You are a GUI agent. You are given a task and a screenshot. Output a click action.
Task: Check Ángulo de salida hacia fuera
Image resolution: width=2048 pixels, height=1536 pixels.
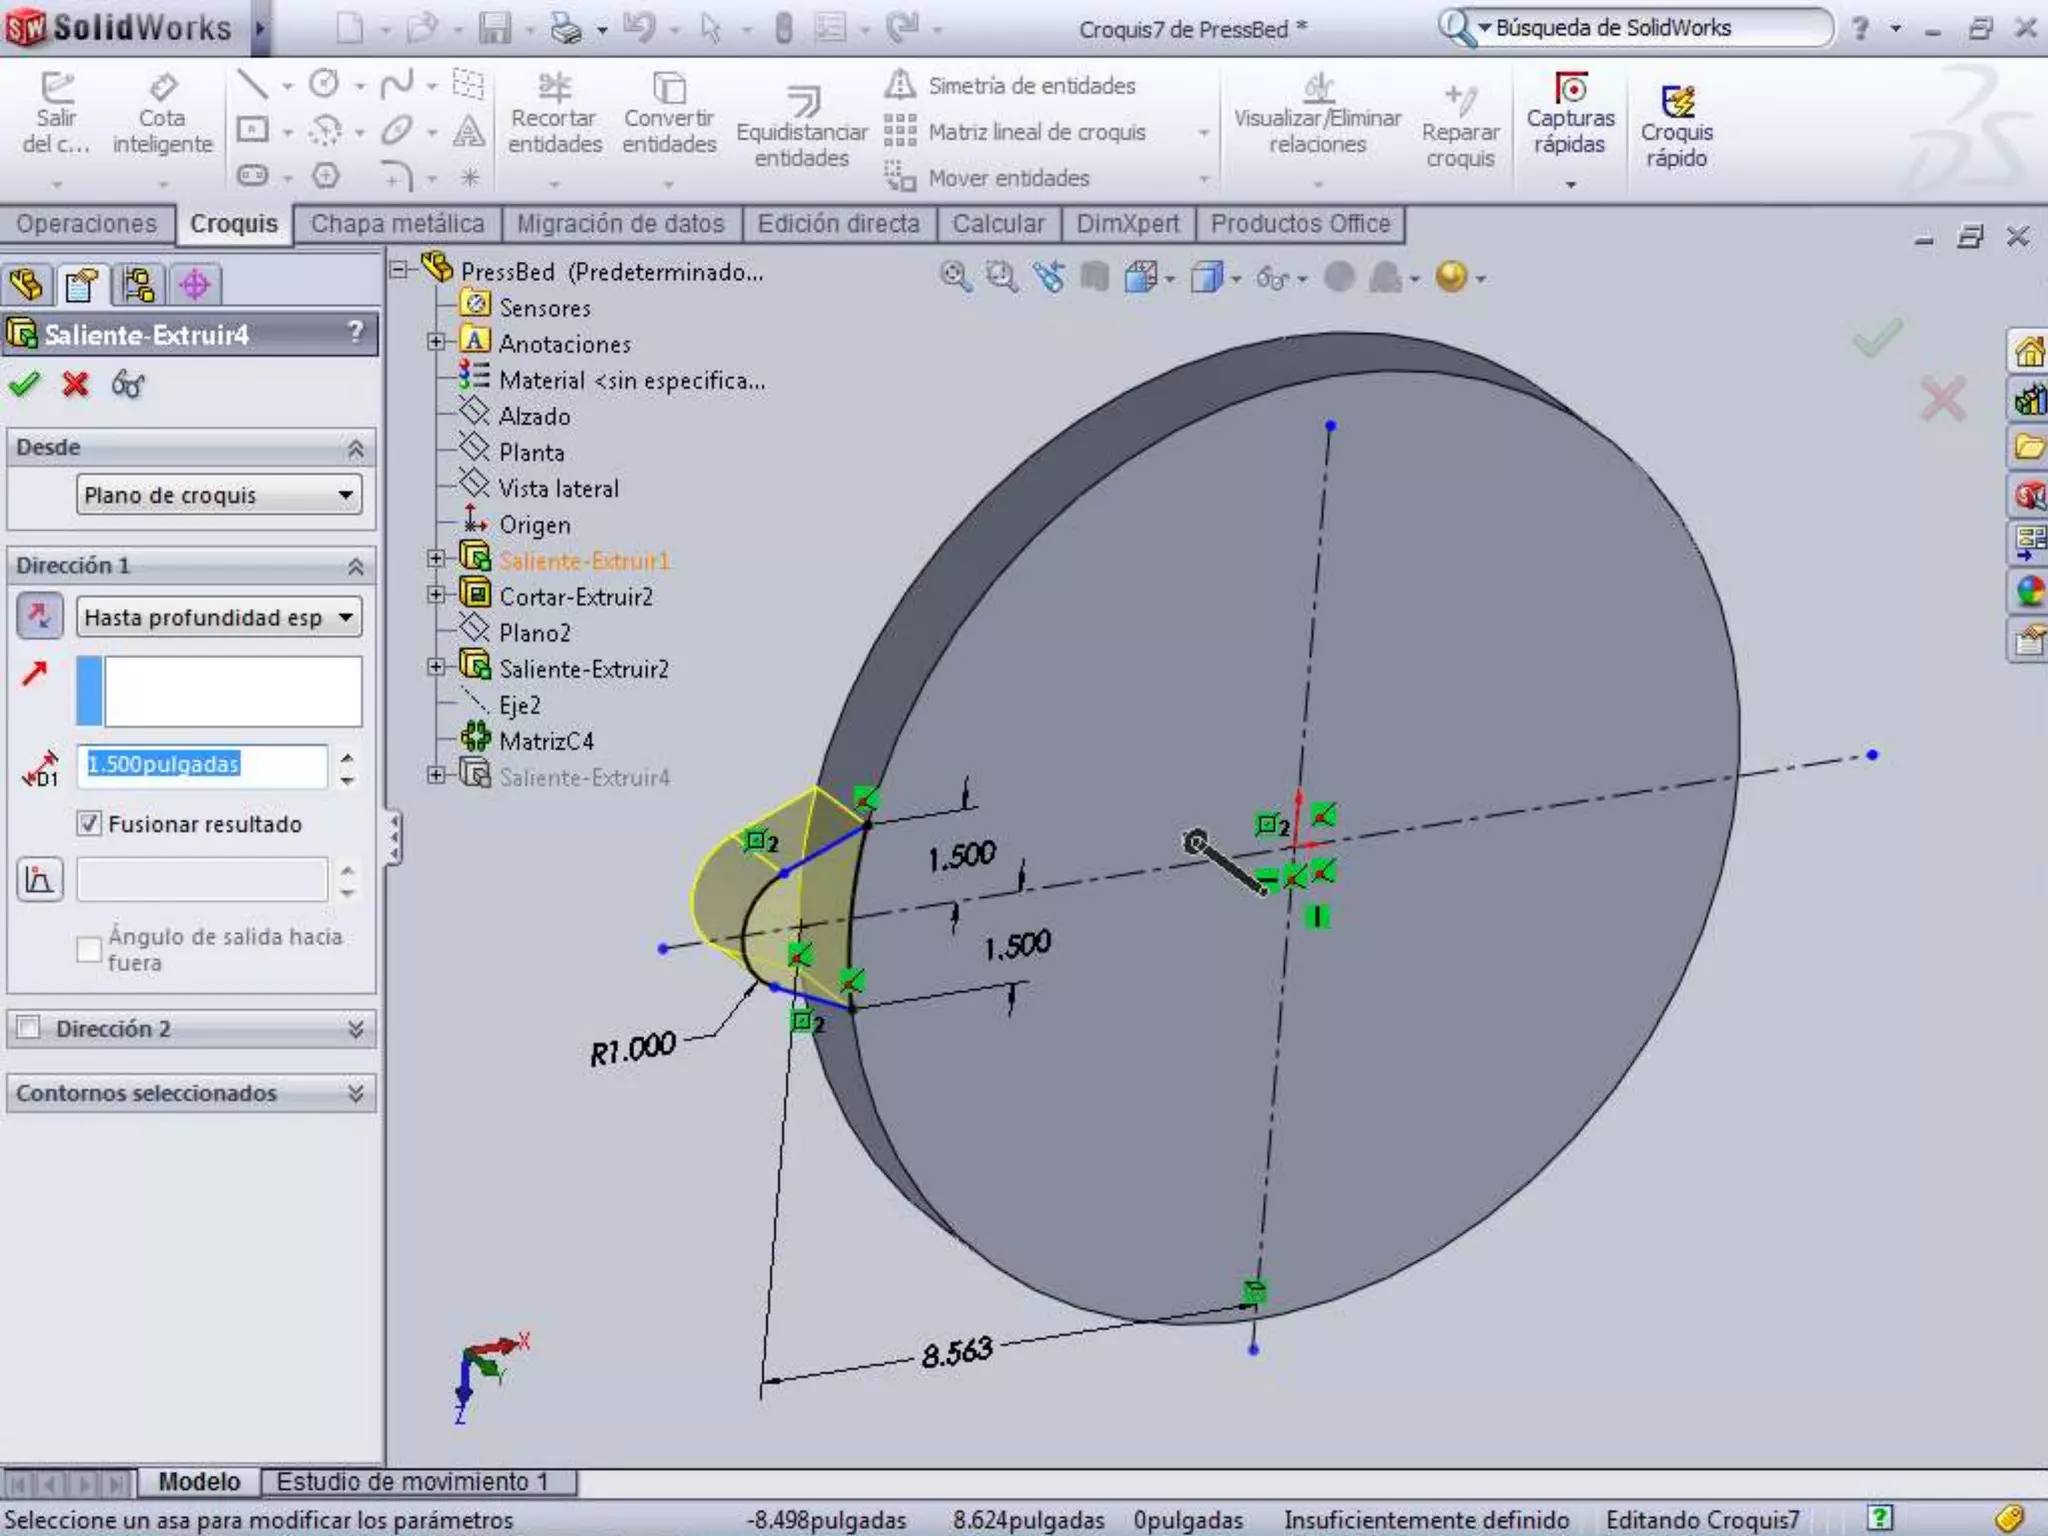(x=89, y=949)
